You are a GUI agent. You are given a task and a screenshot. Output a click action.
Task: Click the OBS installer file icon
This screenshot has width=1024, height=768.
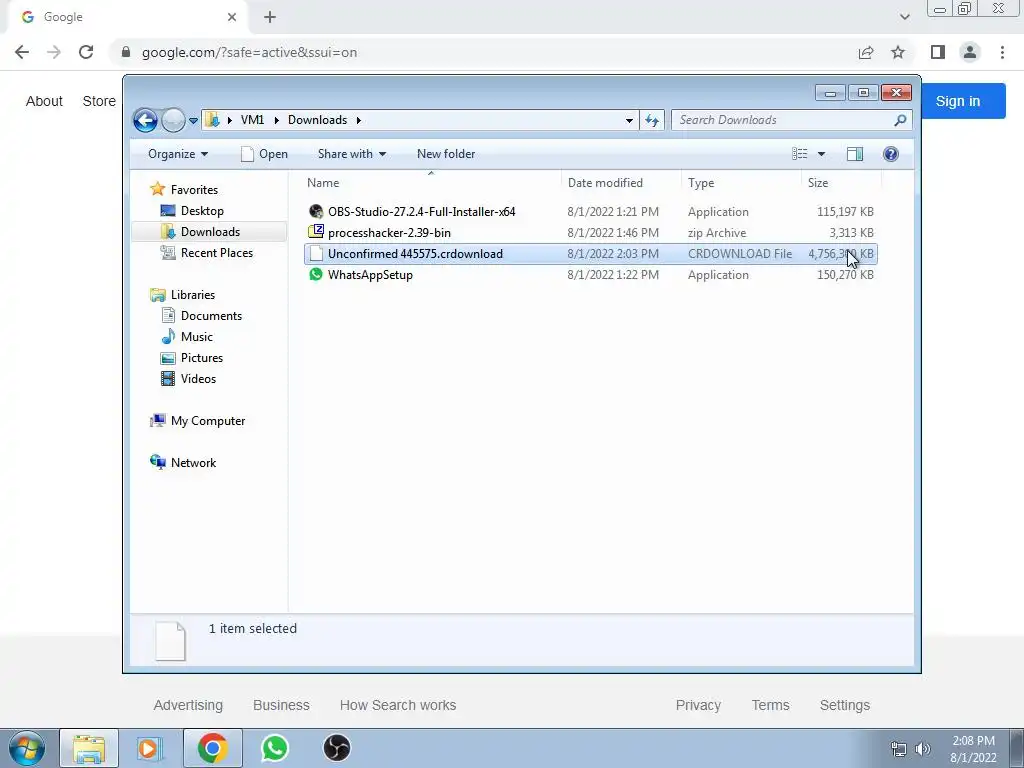(316, 211)
